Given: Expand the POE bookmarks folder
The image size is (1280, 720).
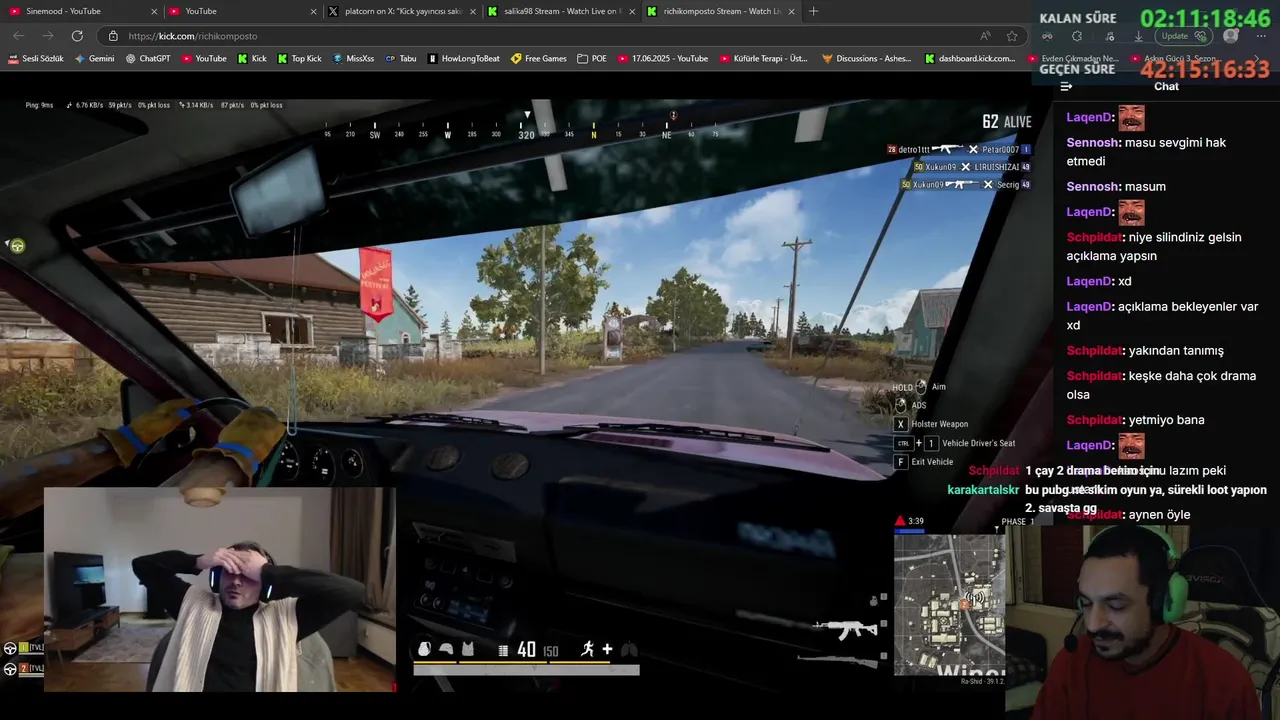Looking at the screenshot, I should (592, 59).
